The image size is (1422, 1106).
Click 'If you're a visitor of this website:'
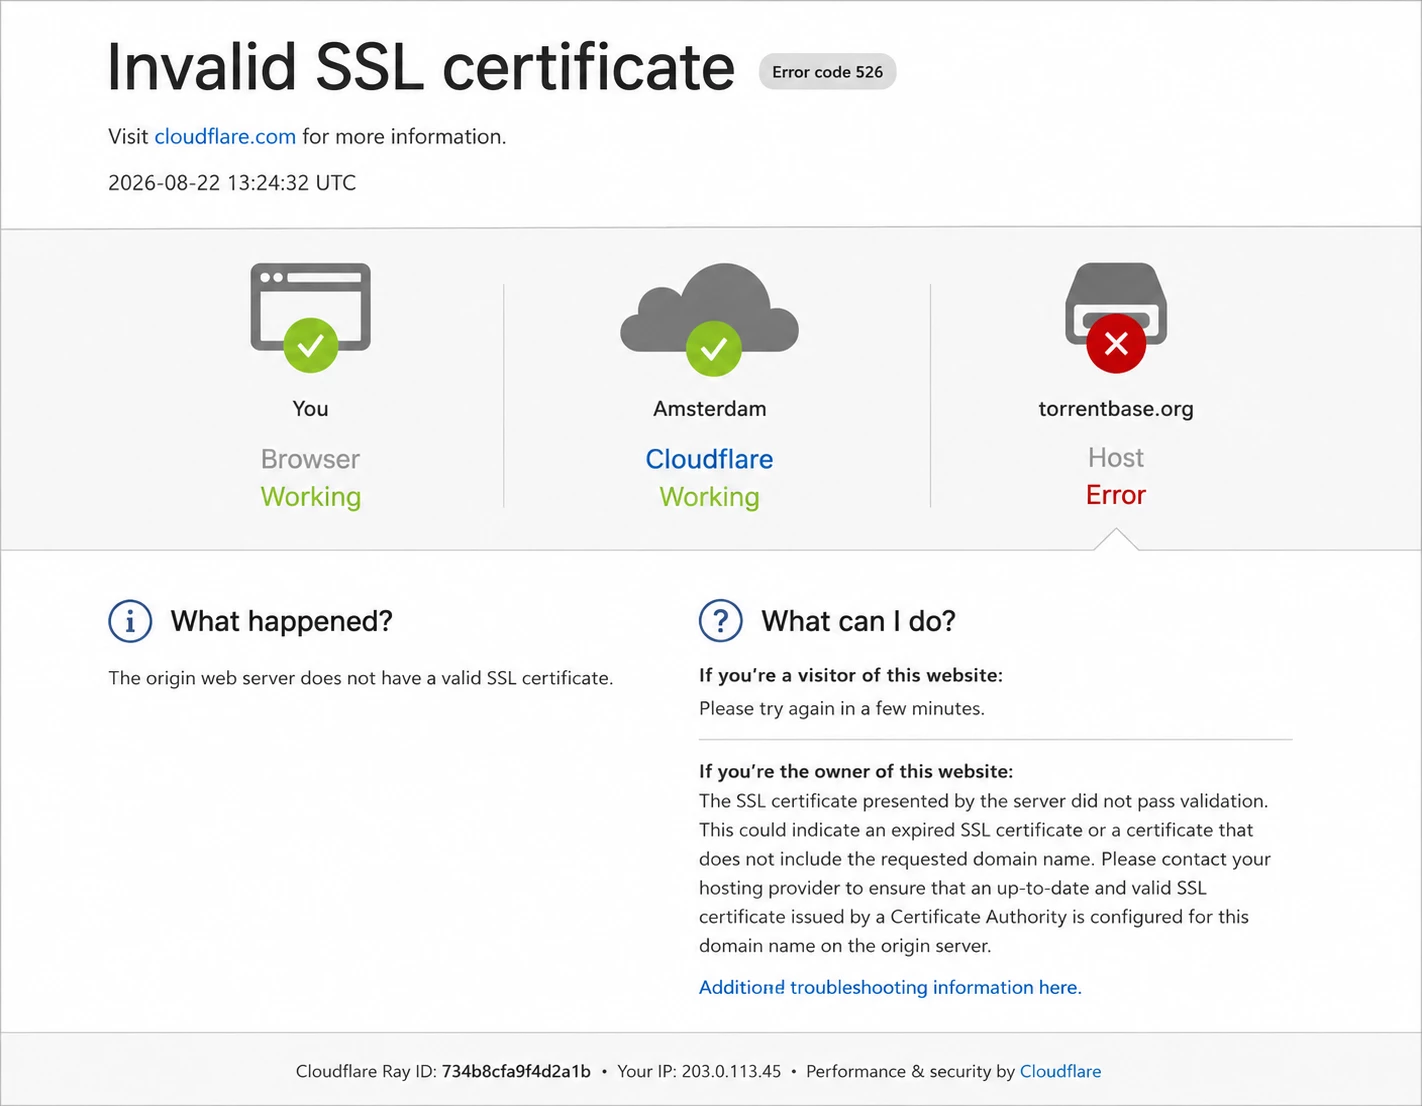(851, 675)
